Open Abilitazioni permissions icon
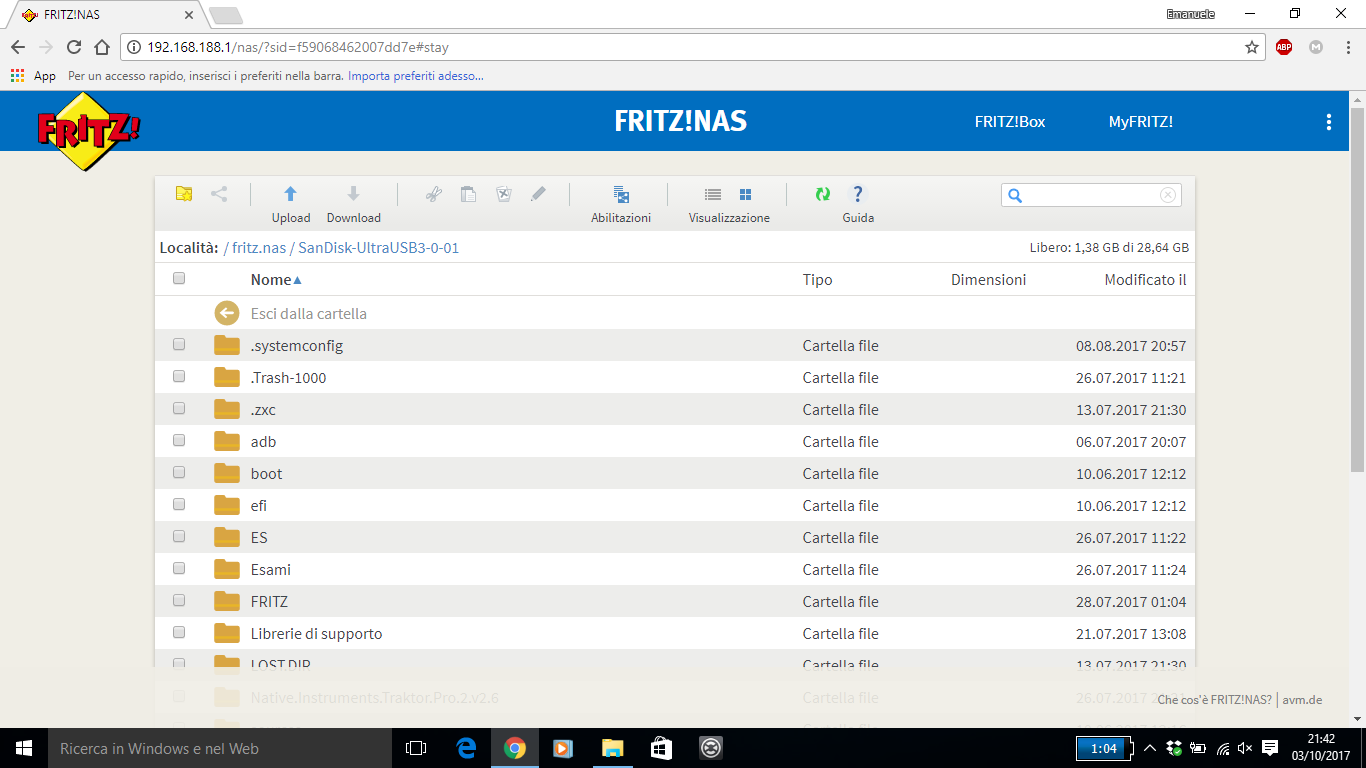 [x=621, y=194]
